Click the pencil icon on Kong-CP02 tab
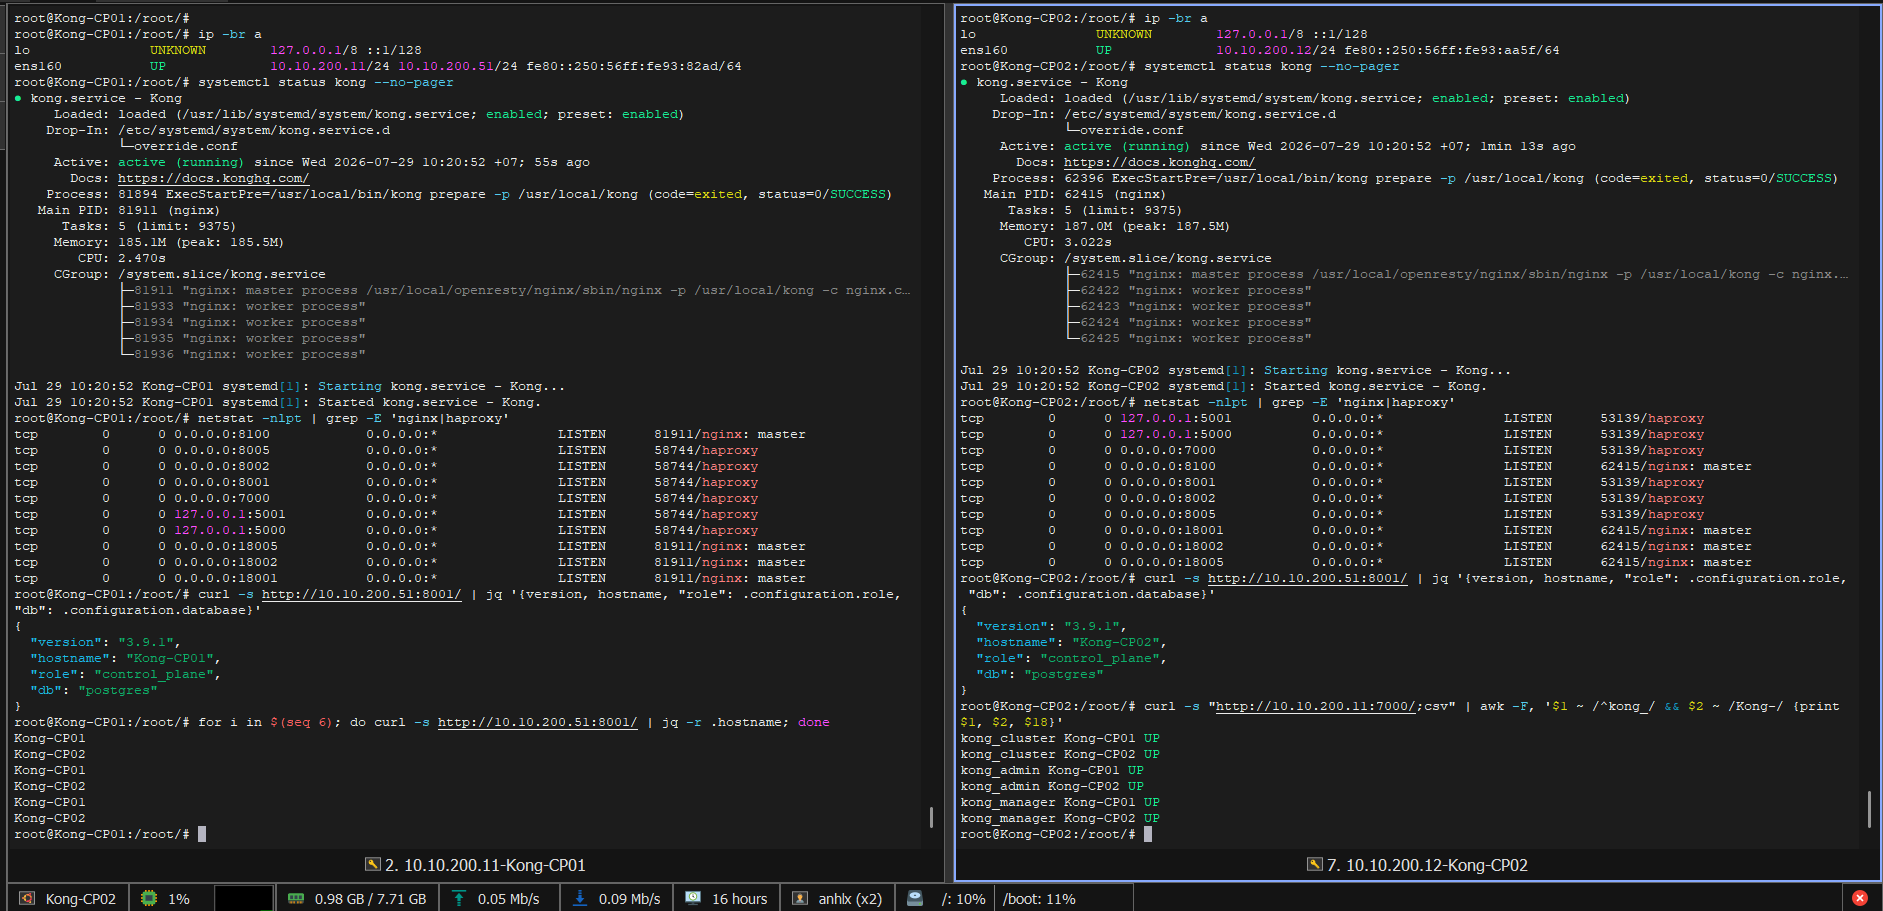This screenshot has height=911, width=1883. pyautogui.click(x=1315, y=864)
